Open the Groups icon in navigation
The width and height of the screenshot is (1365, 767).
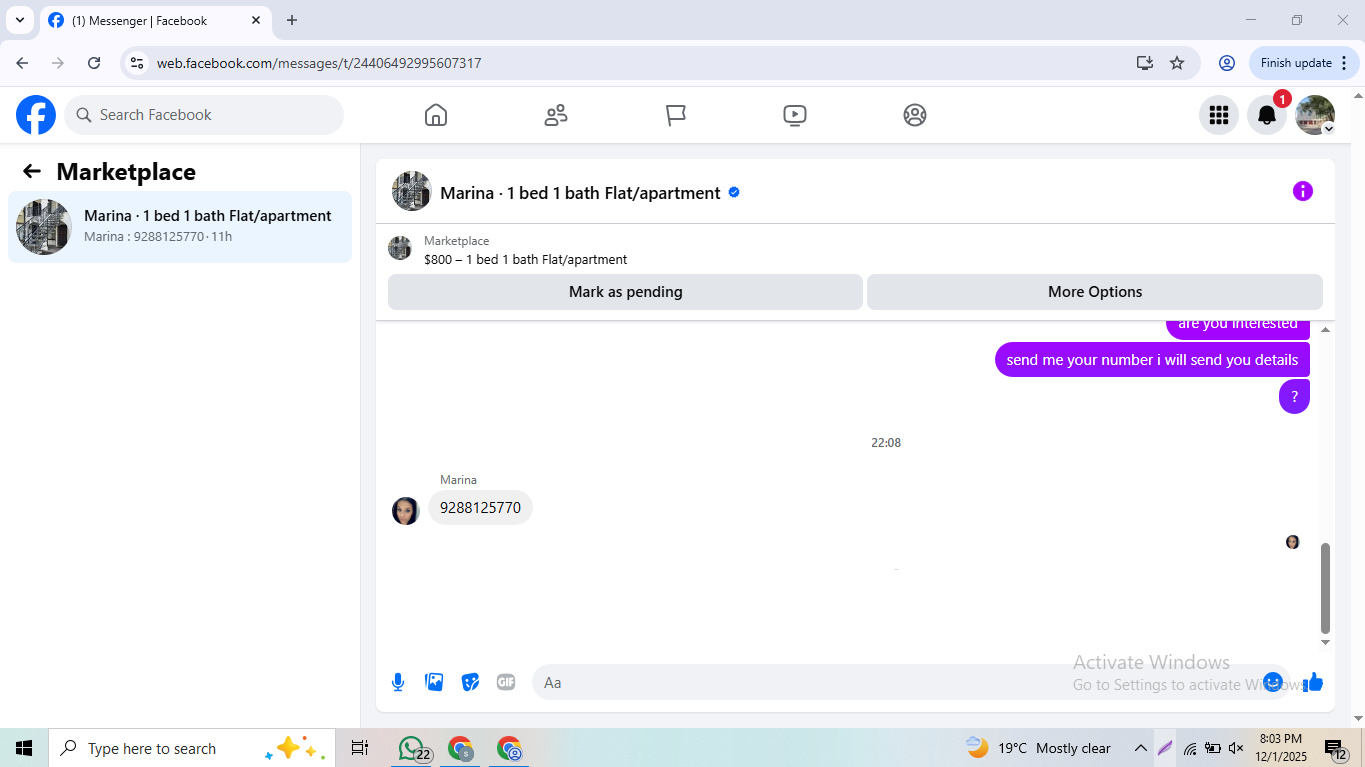pyautogui.click(x=915, y=115)
